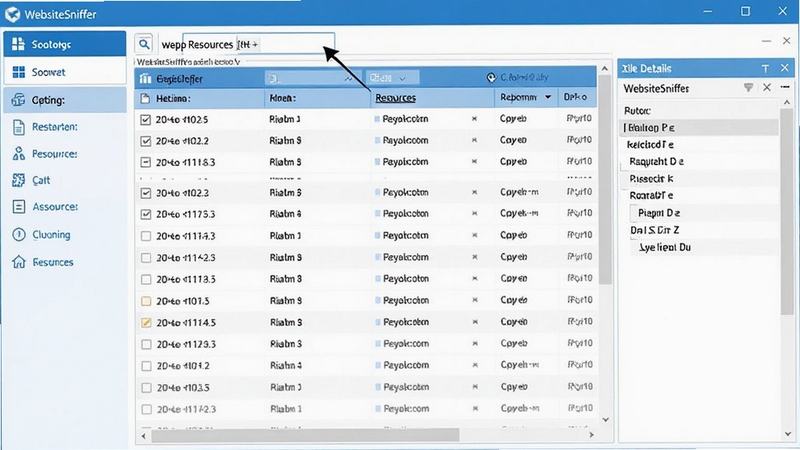Uncheck the checkbox for the row ending 102.2
Image resolution: width=800 pixels, height=450 pixels.
[145, 141]
